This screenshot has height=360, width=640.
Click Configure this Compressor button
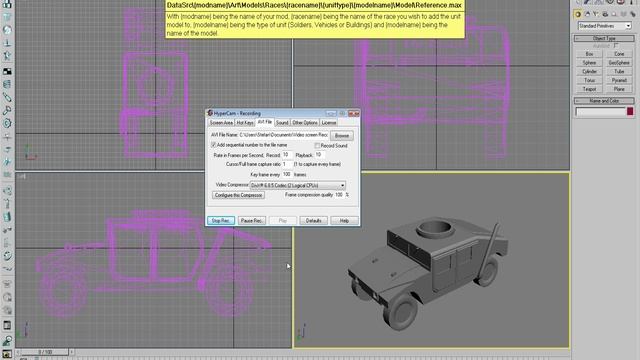point(238,195)
